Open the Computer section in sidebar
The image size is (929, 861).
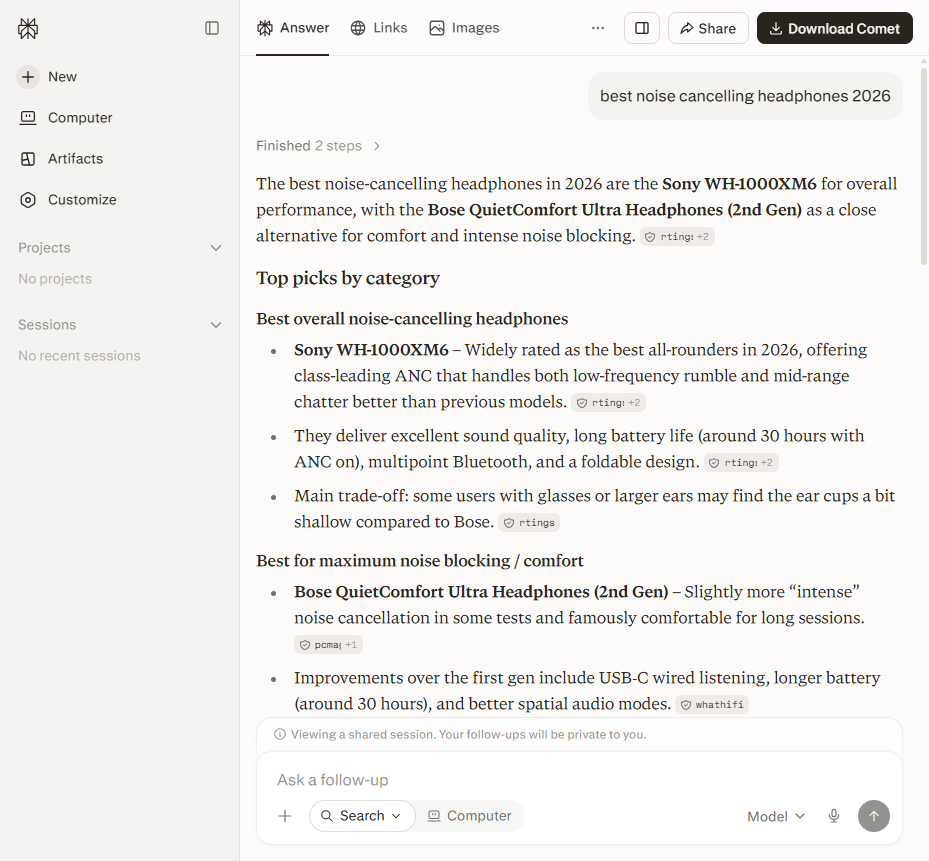click(66, 118)
